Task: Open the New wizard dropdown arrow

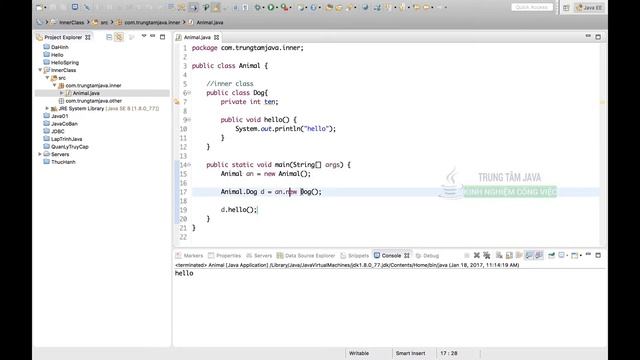Action: 45,7
